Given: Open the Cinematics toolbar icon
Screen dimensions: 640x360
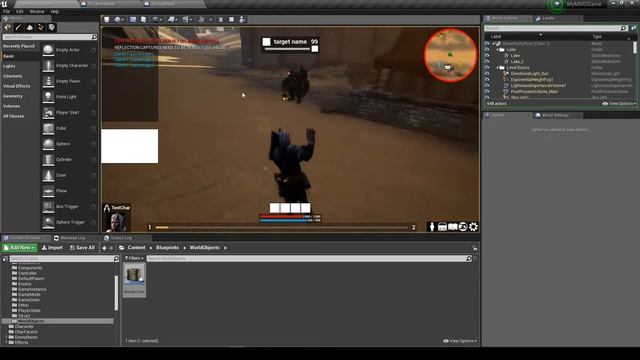Looking at the screenshot, I should click(187, 19).
